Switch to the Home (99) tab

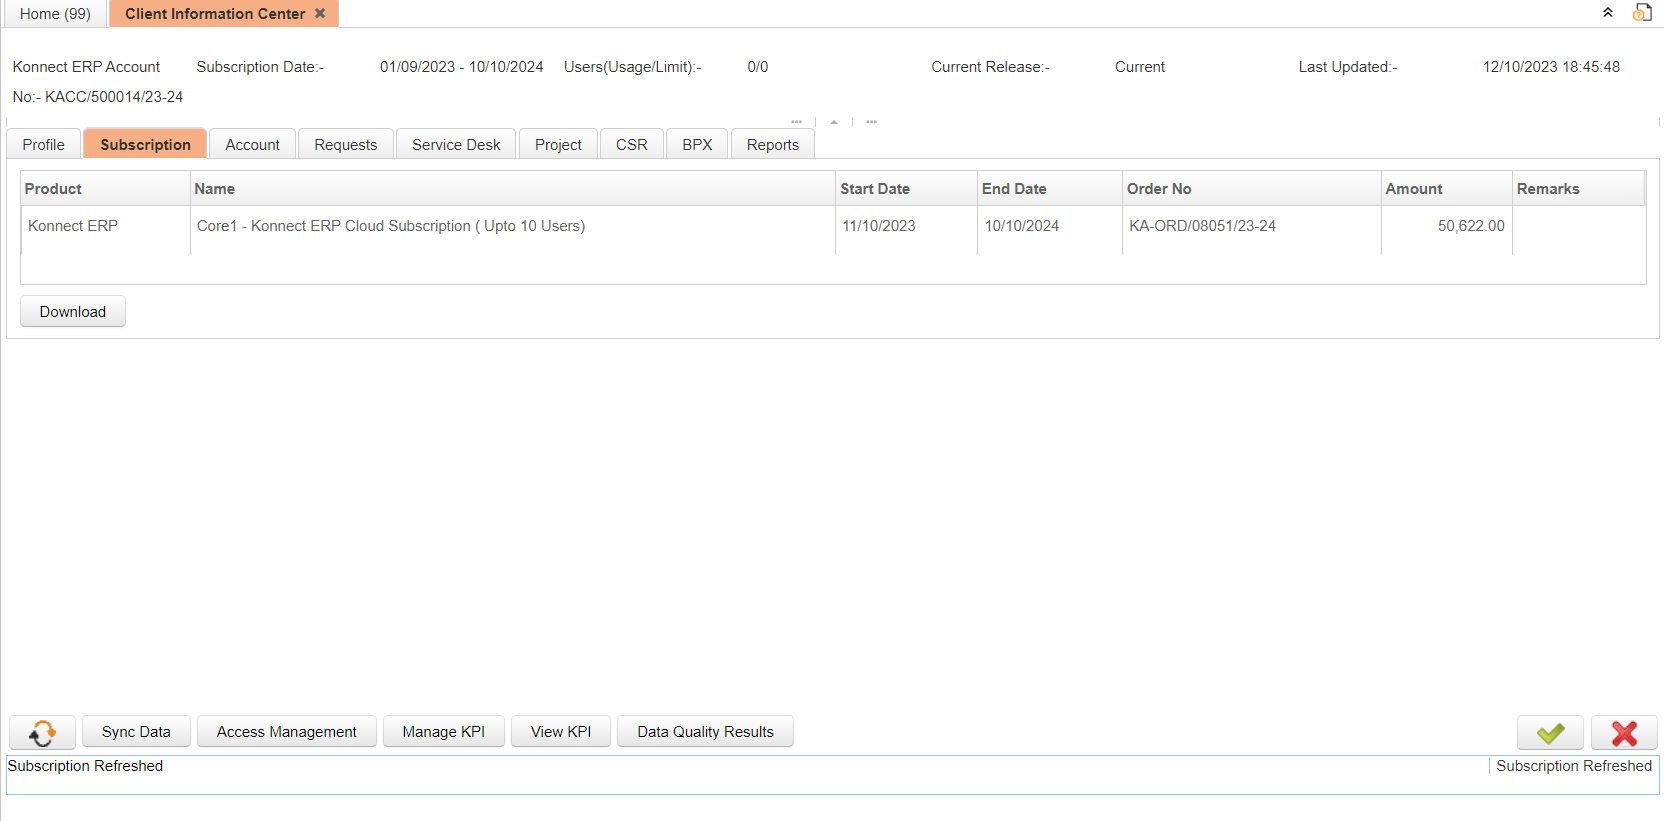pos(55,14)
